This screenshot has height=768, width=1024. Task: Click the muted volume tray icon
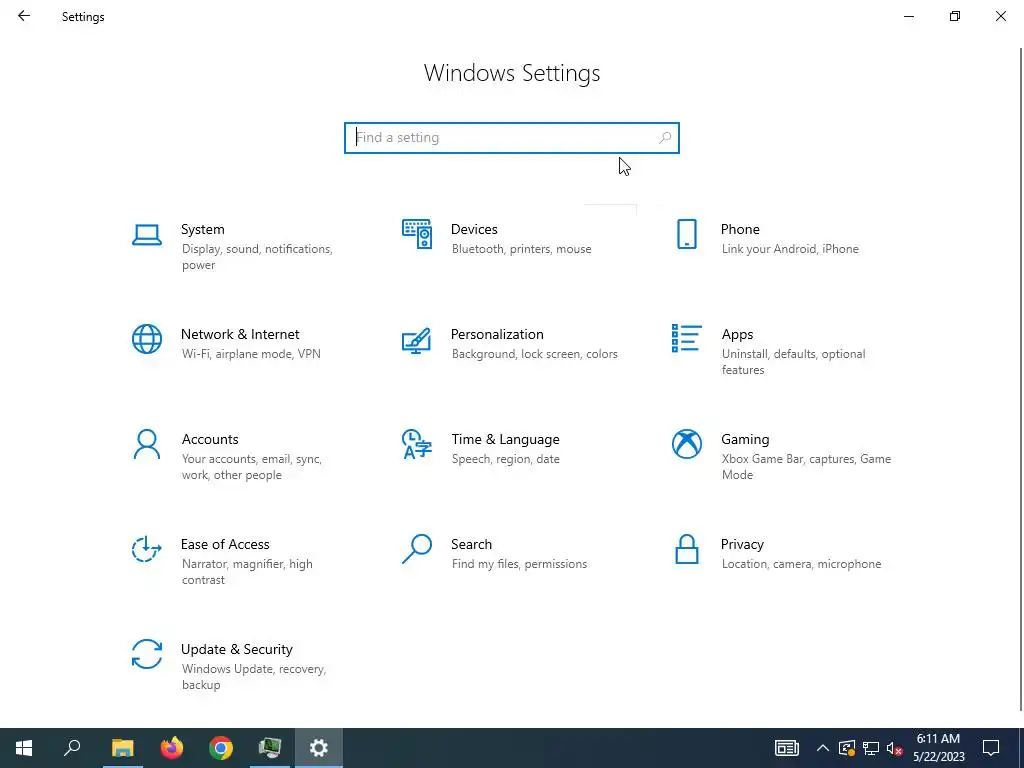(895, 748)
